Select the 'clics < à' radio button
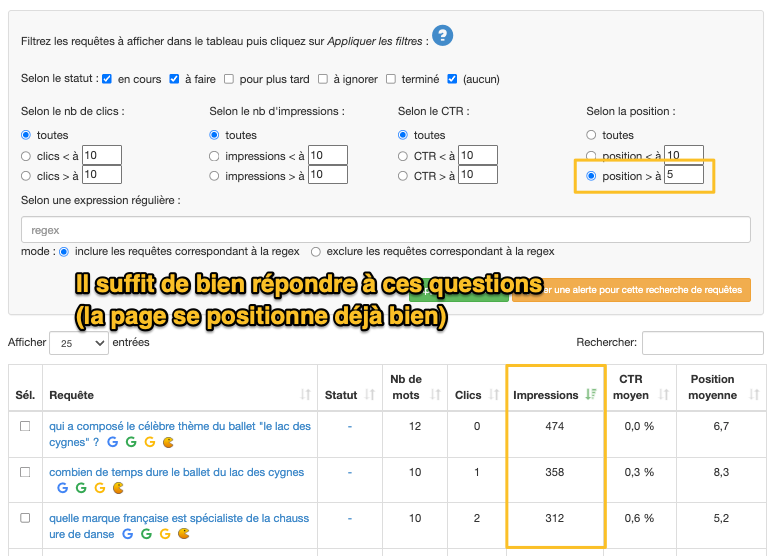Viewport: 775px width, 556px height. click(26, 156)
